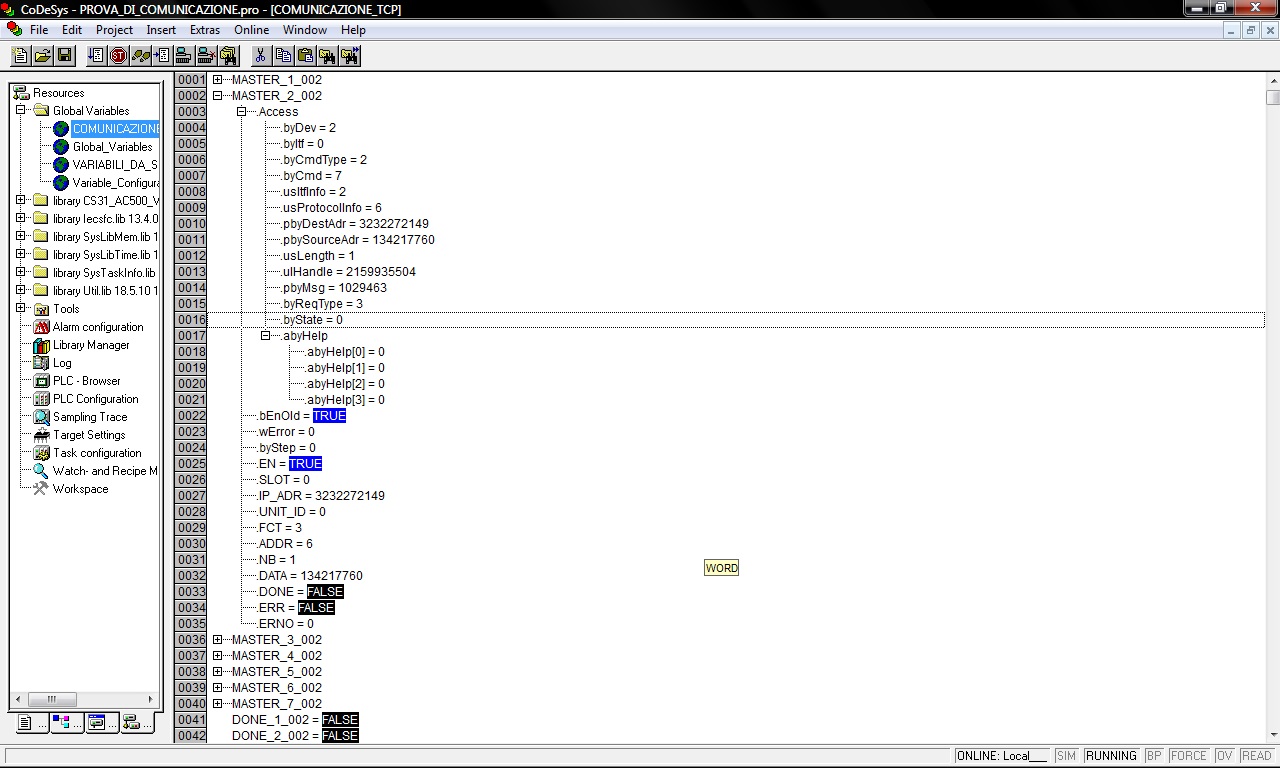Image resolution: width=1280 pixels, height=768 pixels.
Task: Toggle the DONE FALSE value
Action: 324,591
